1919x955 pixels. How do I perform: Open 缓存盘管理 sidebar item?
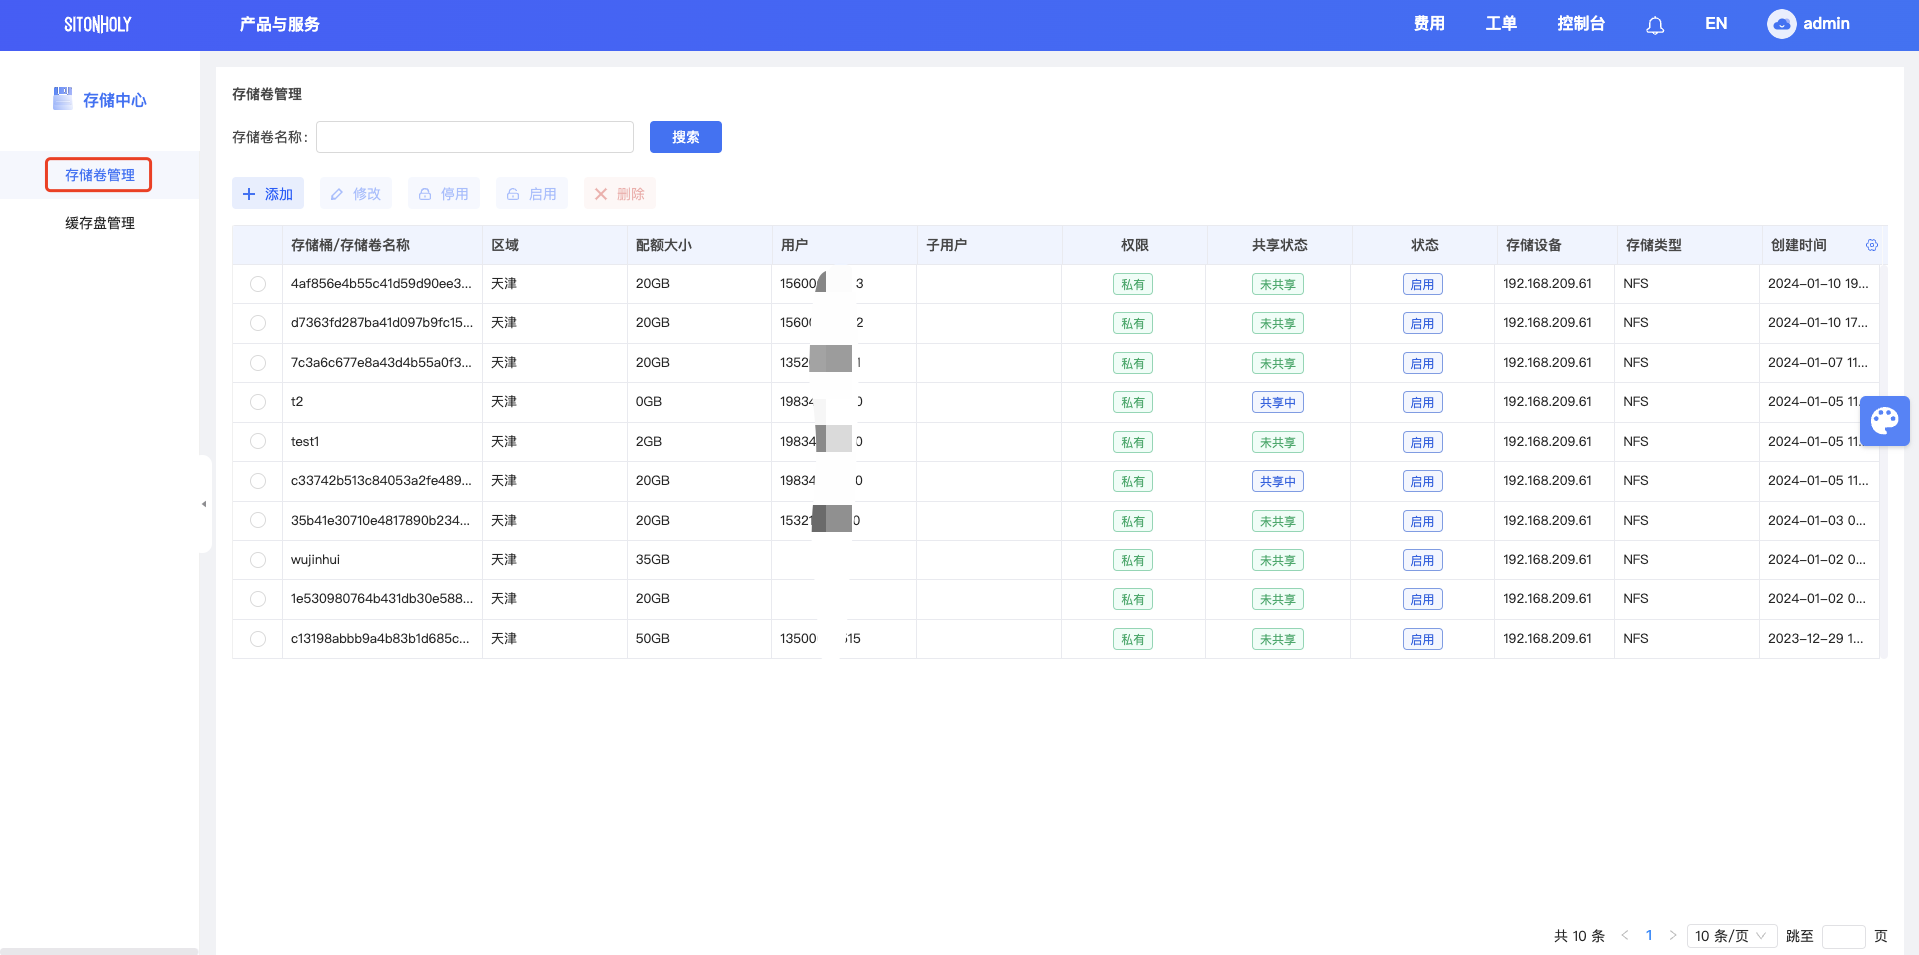click(99, 223)
